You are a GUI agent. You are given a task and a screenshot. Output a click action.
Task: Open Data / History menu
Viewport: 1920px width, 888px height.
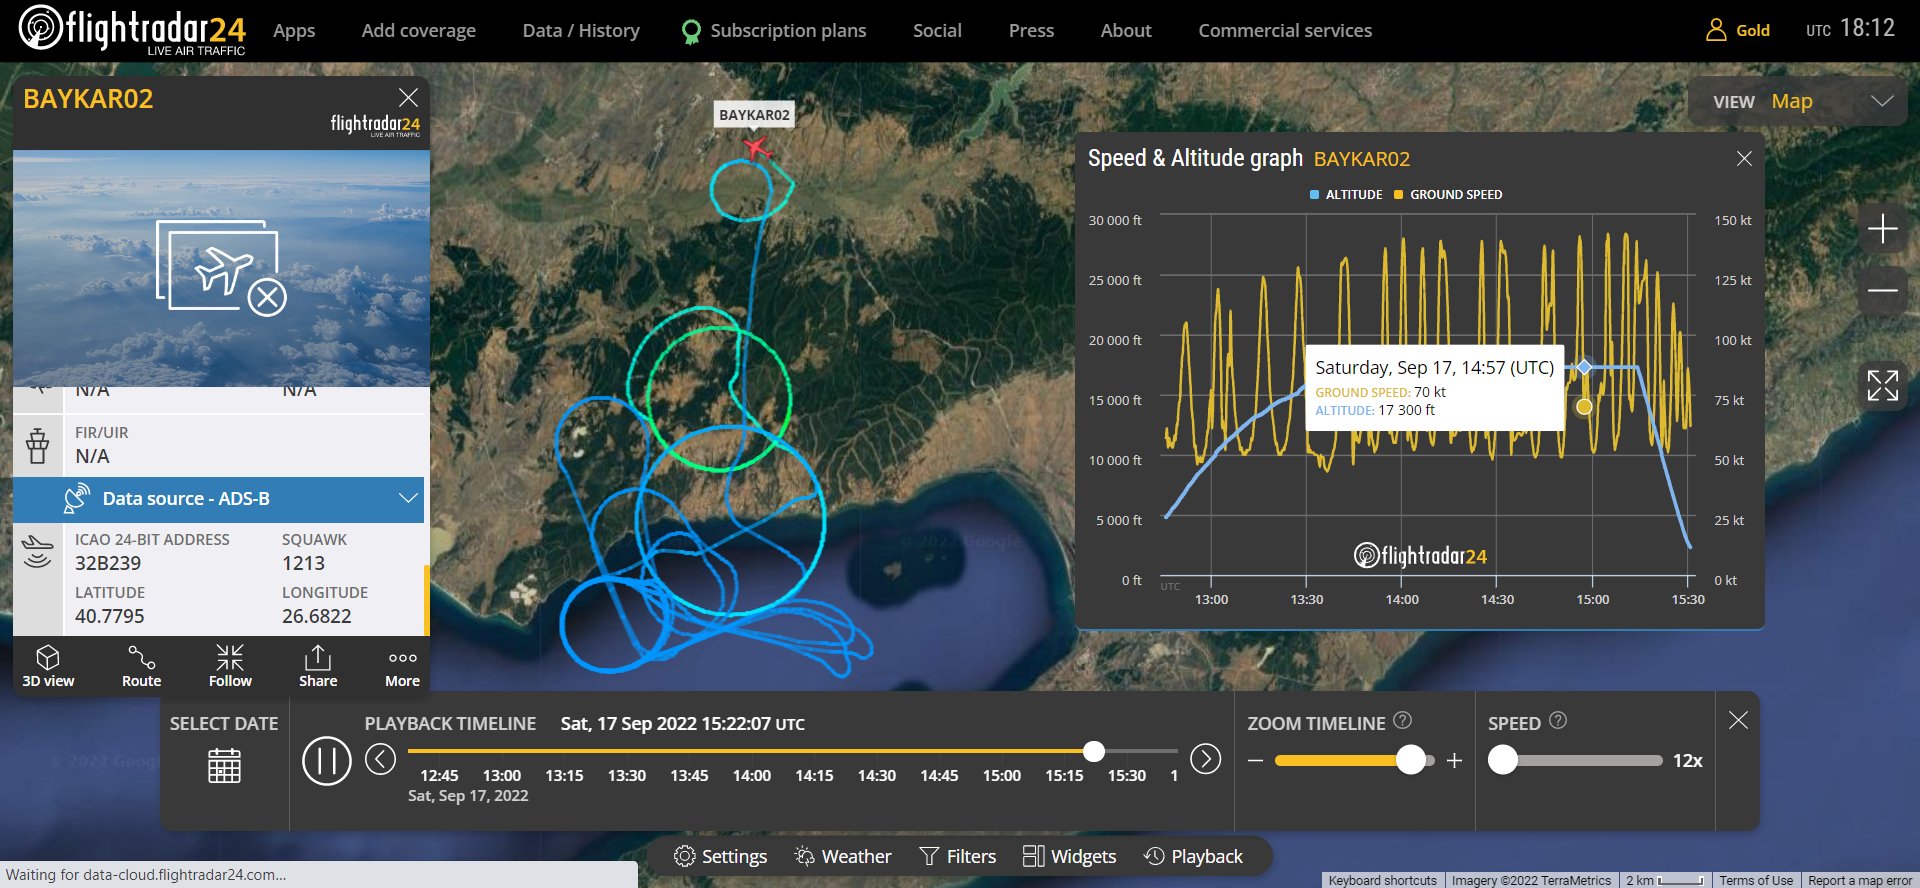(581, 30)
